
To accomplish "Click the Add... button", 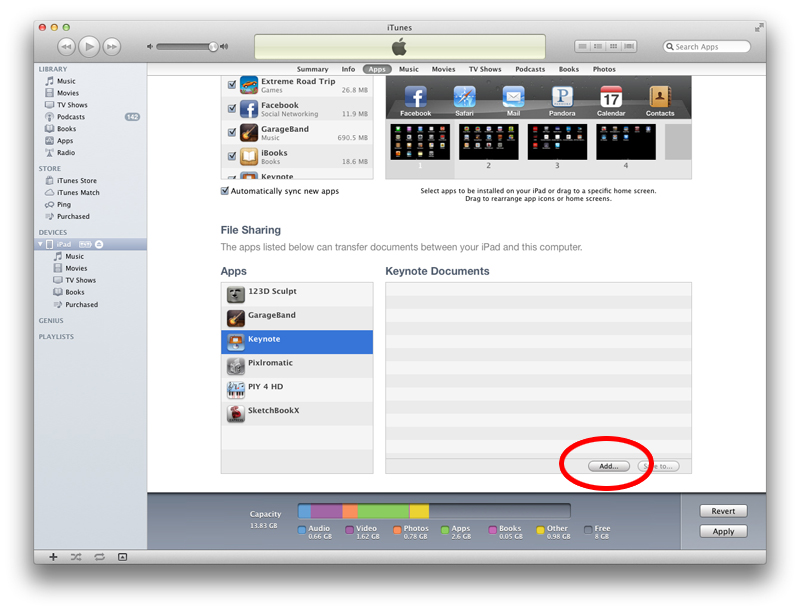I will pos(609,466).
